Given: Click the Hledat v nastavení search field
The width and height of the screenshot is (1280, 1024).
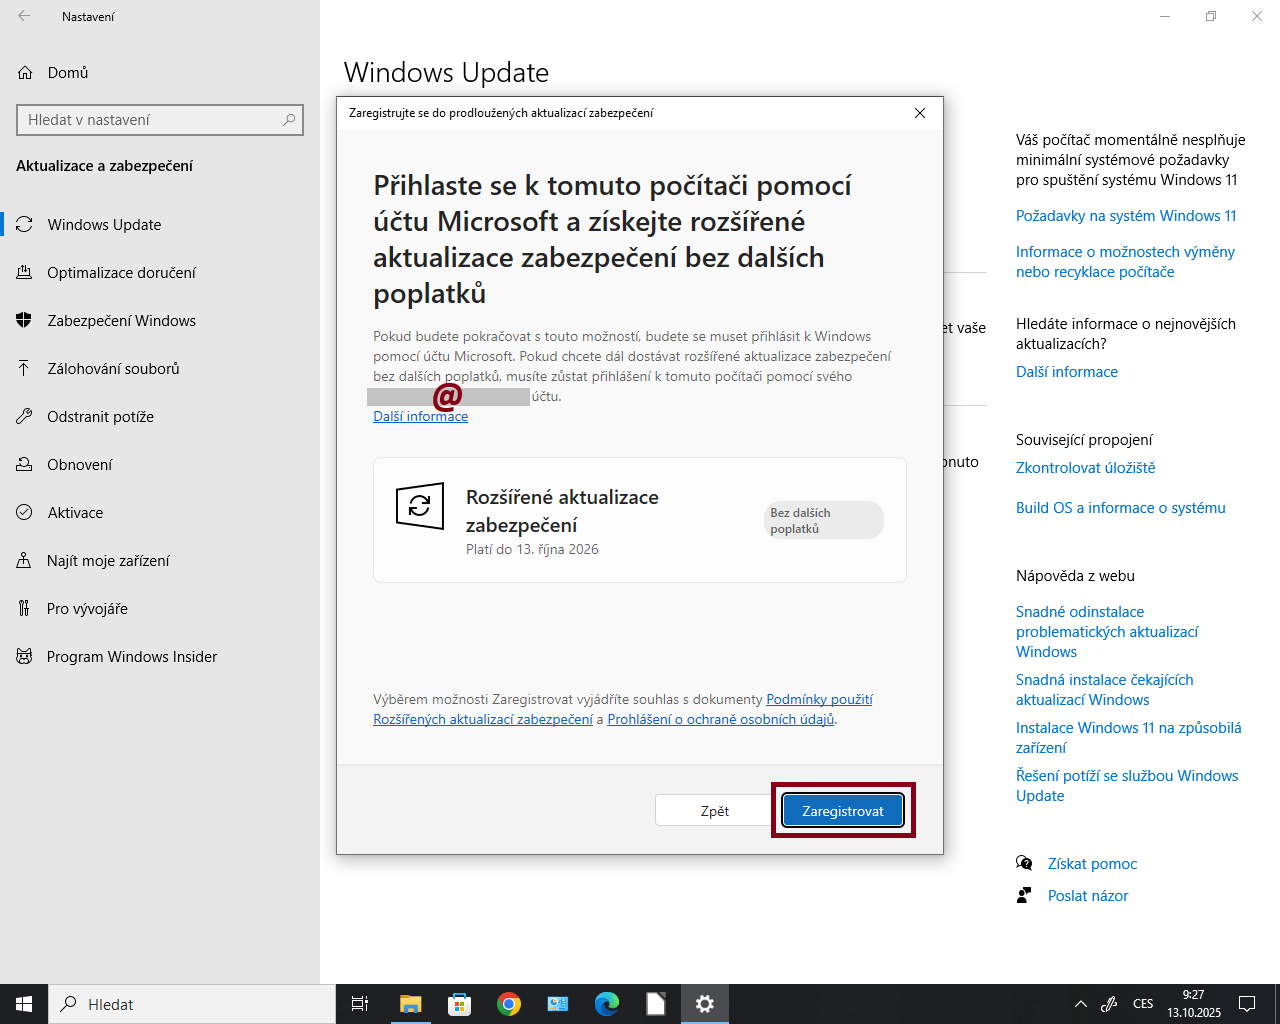Looking at the screenshot, I should [160, 120].
